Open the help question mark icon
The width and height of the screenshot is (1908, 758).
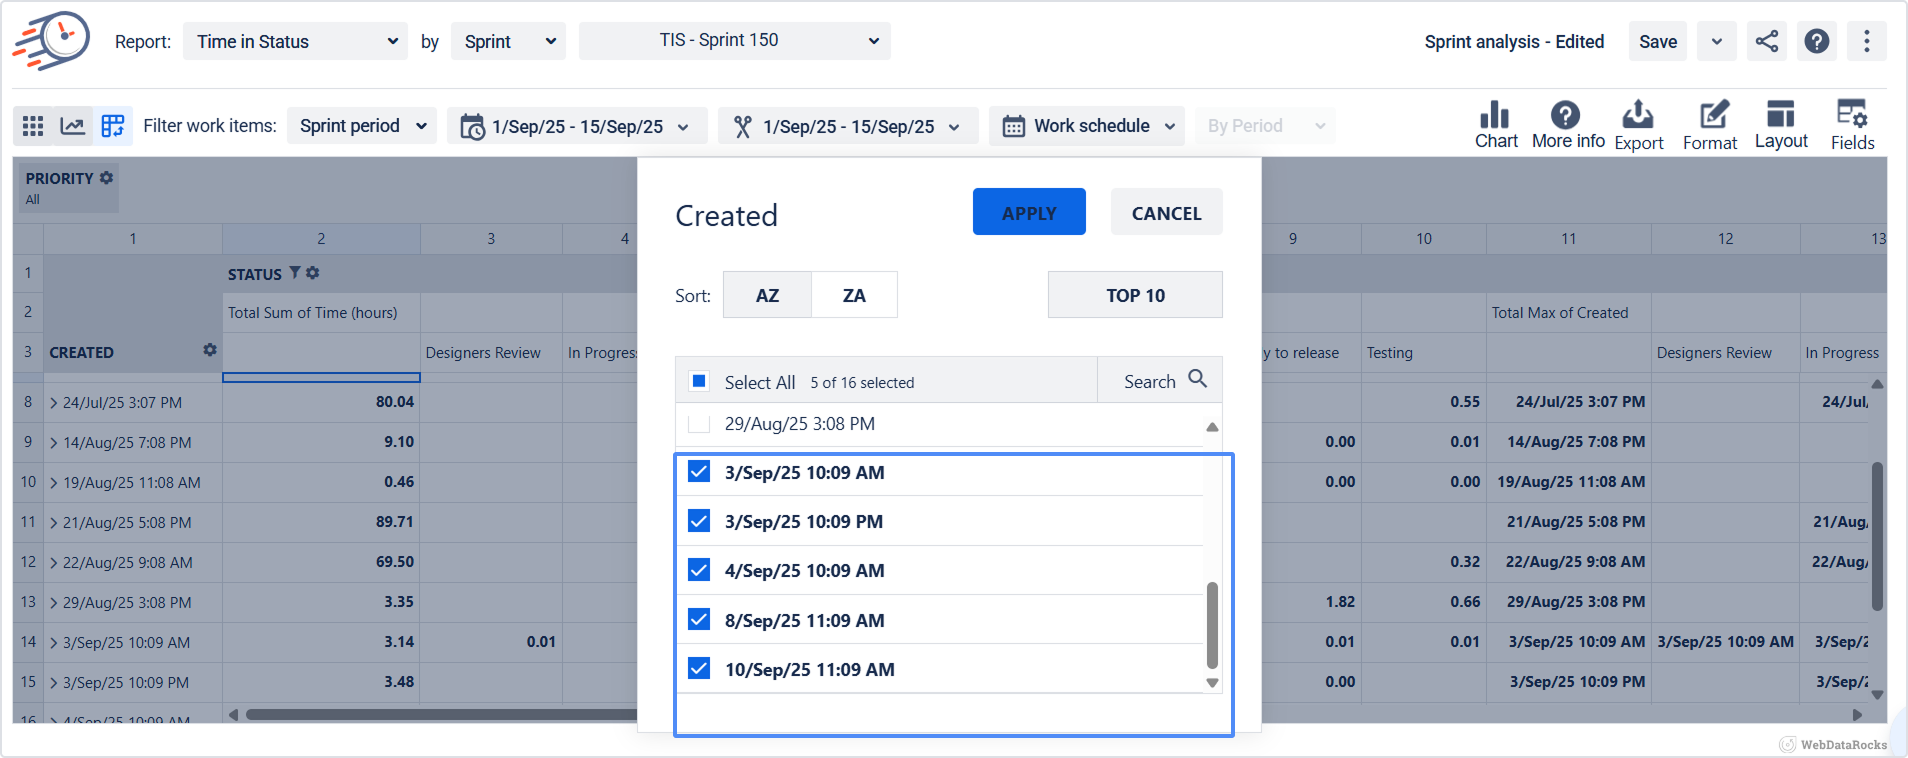(1817, 41)
